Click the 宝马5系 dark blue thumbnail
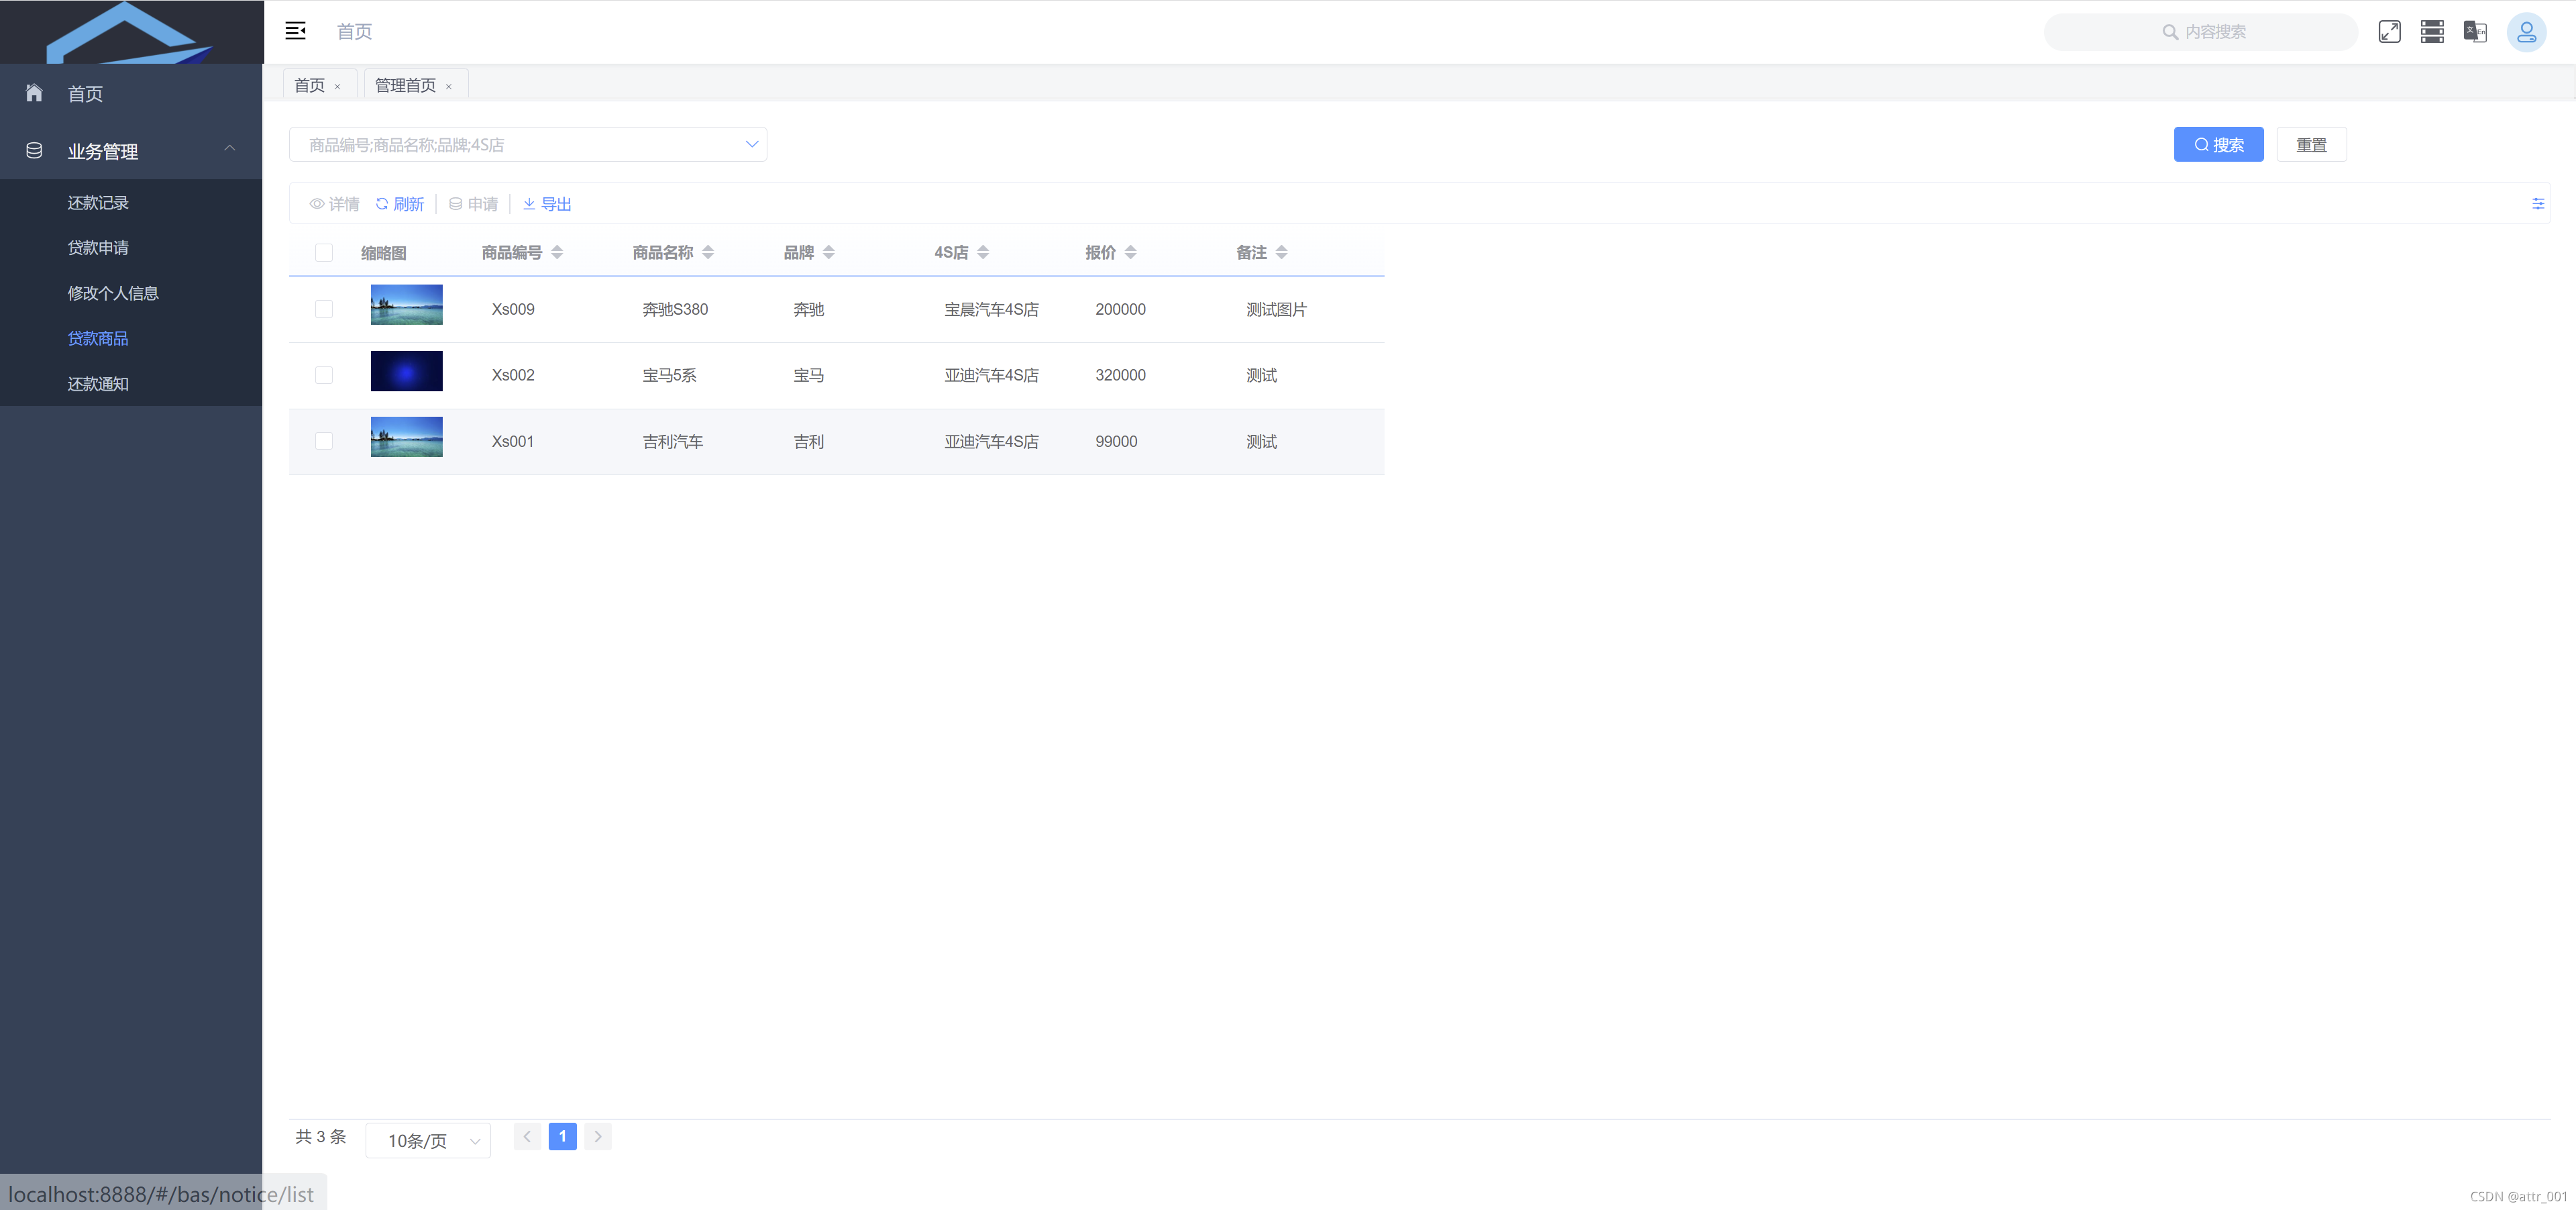 (x=406, y=371)
